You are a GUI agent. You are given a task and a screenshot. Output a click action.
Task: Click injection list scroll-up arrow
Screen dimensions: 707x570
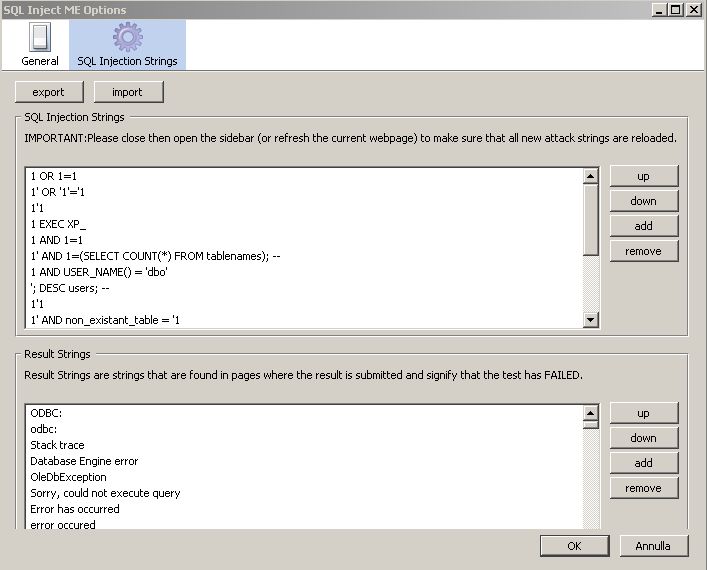(590, 176)
